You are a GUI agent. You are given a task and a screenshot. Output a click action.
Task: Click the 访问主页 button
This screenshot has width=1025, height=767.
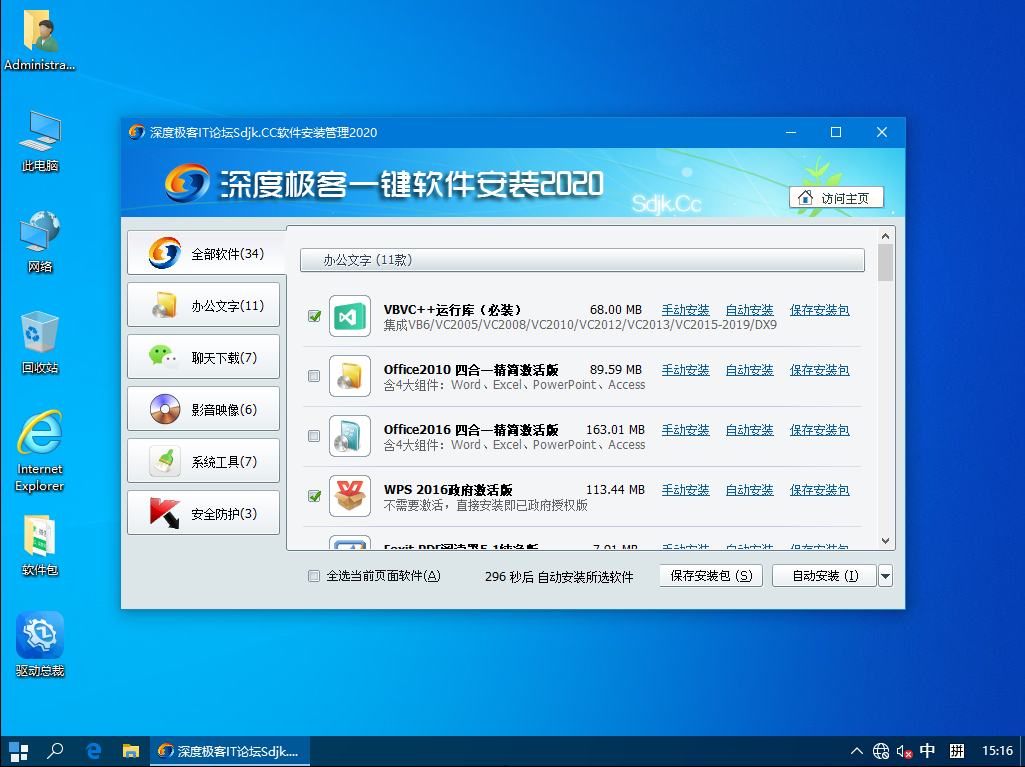pyautogui.click(x=836, y=197)
